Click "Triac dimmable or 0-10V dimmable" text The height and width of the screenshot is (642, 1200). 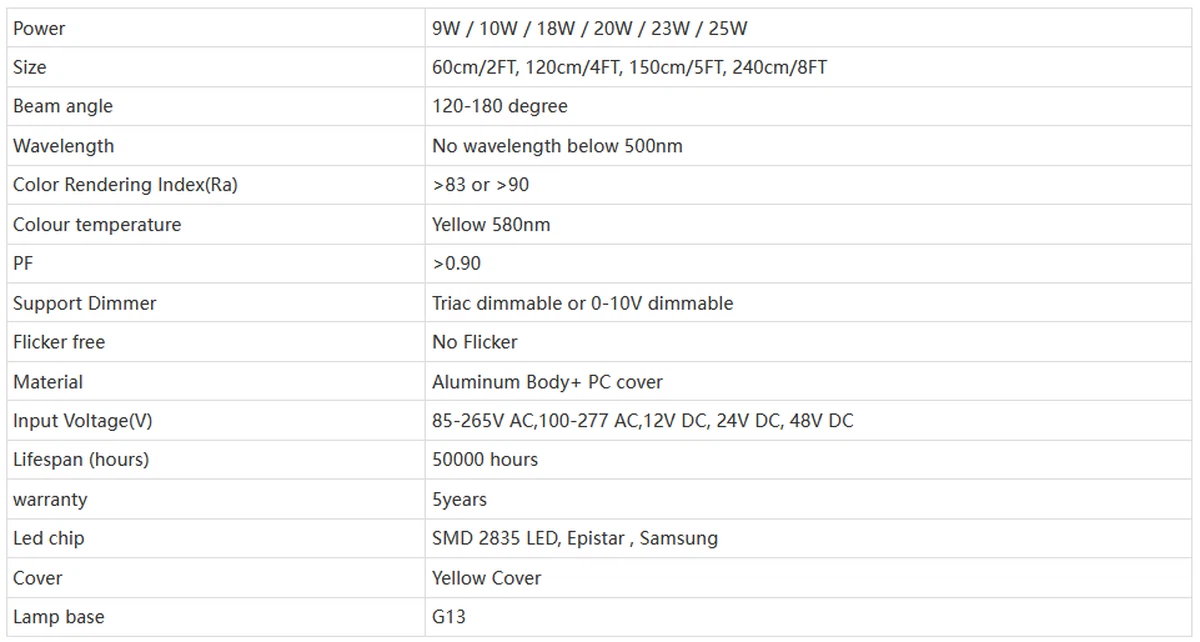click(x=582, y=303)
